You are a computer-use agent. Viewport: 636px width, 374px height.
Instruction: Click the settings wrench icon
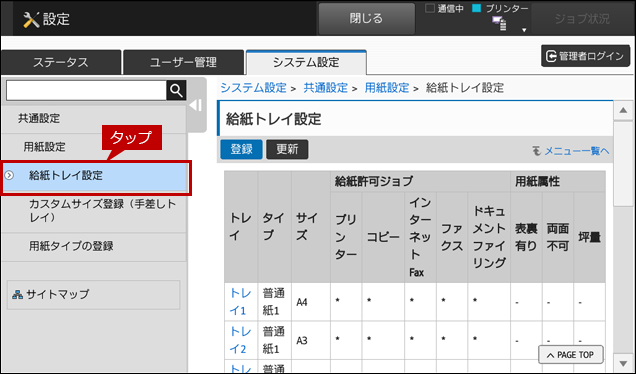[x=31, y=19]
